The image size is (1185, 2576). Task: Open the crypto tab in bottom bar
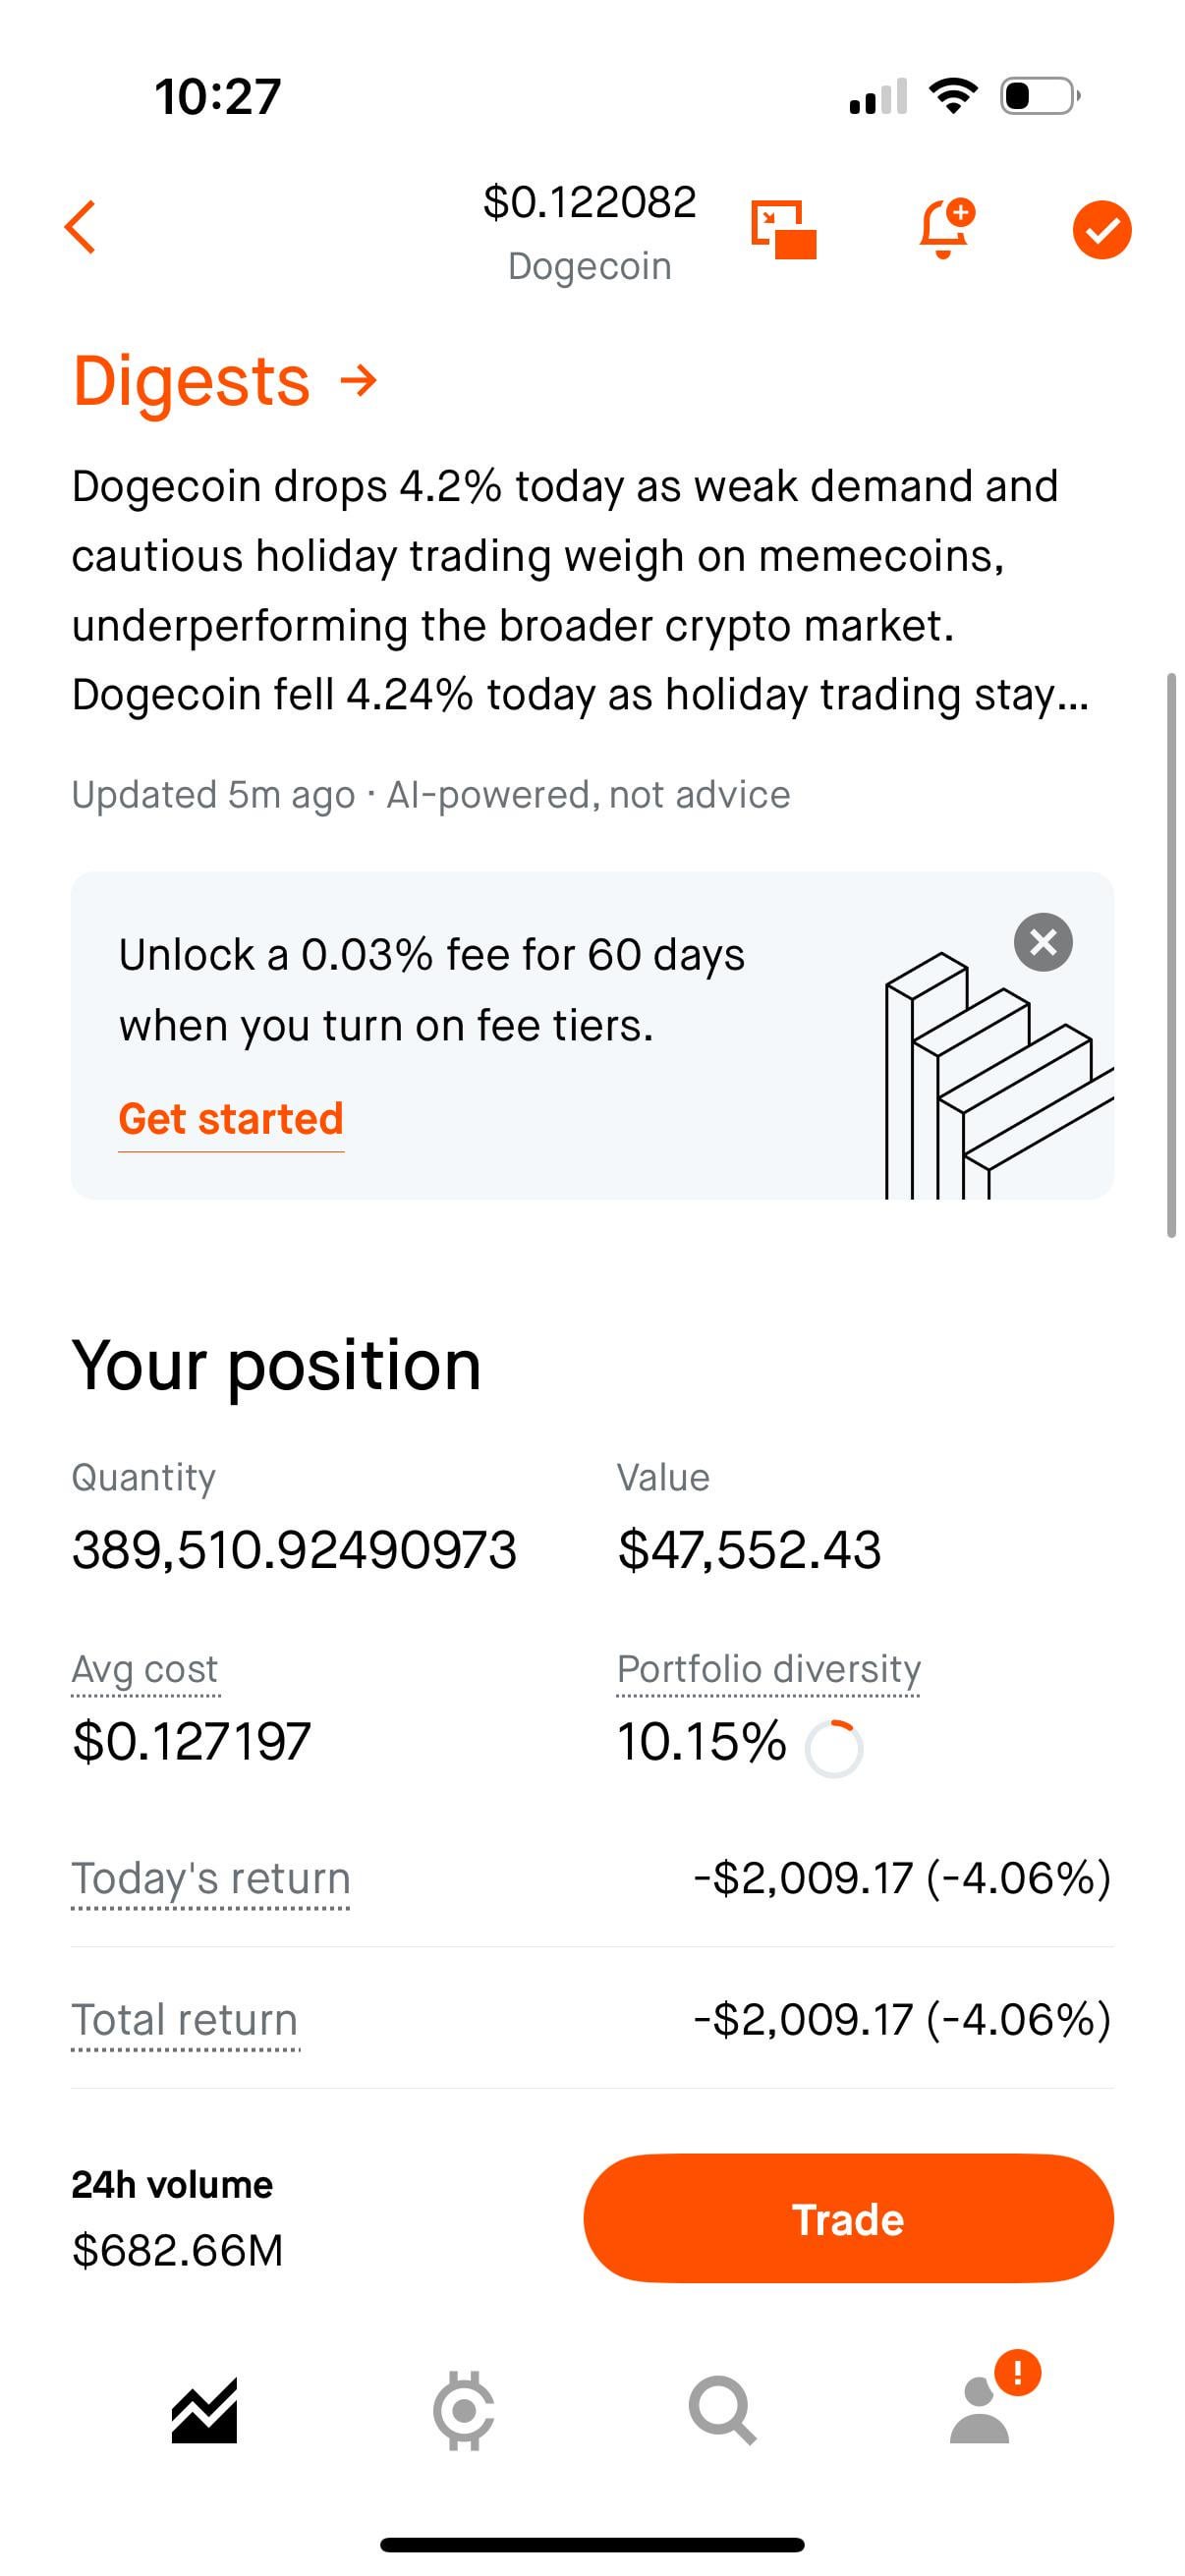464,2410
